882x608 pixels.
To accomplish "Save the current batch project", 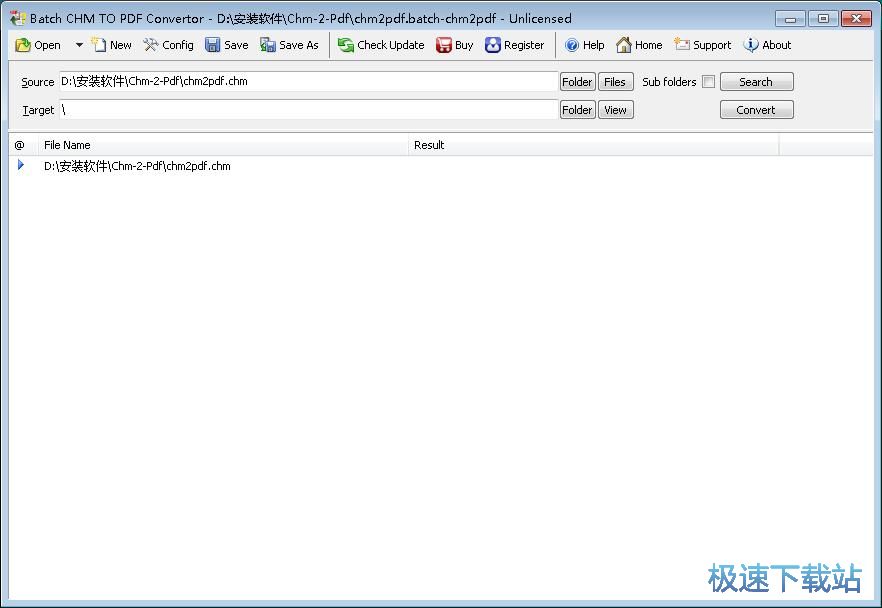I will (227, 45).
